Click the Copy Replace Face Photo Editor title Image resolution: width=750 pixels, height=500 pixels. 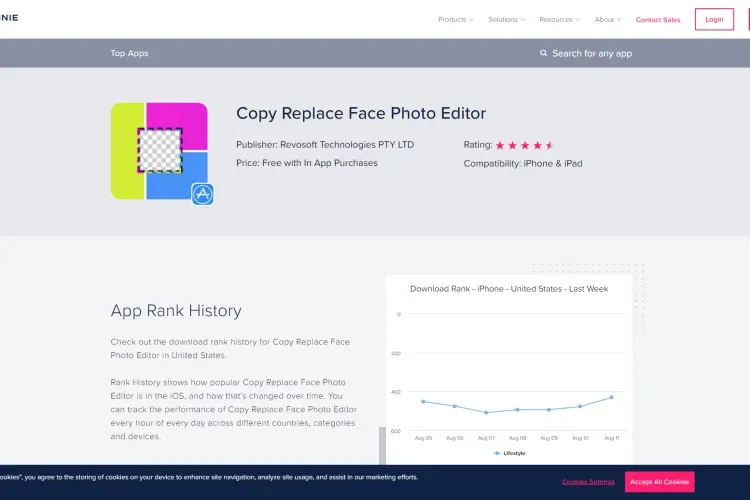tap(361, 113)
